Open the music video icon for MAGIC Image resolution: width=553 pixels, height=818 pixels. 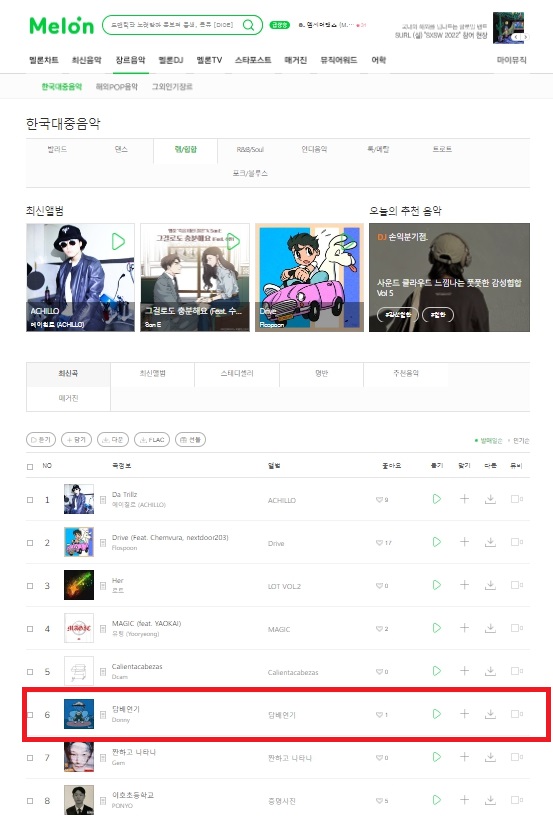pos(516,628)
